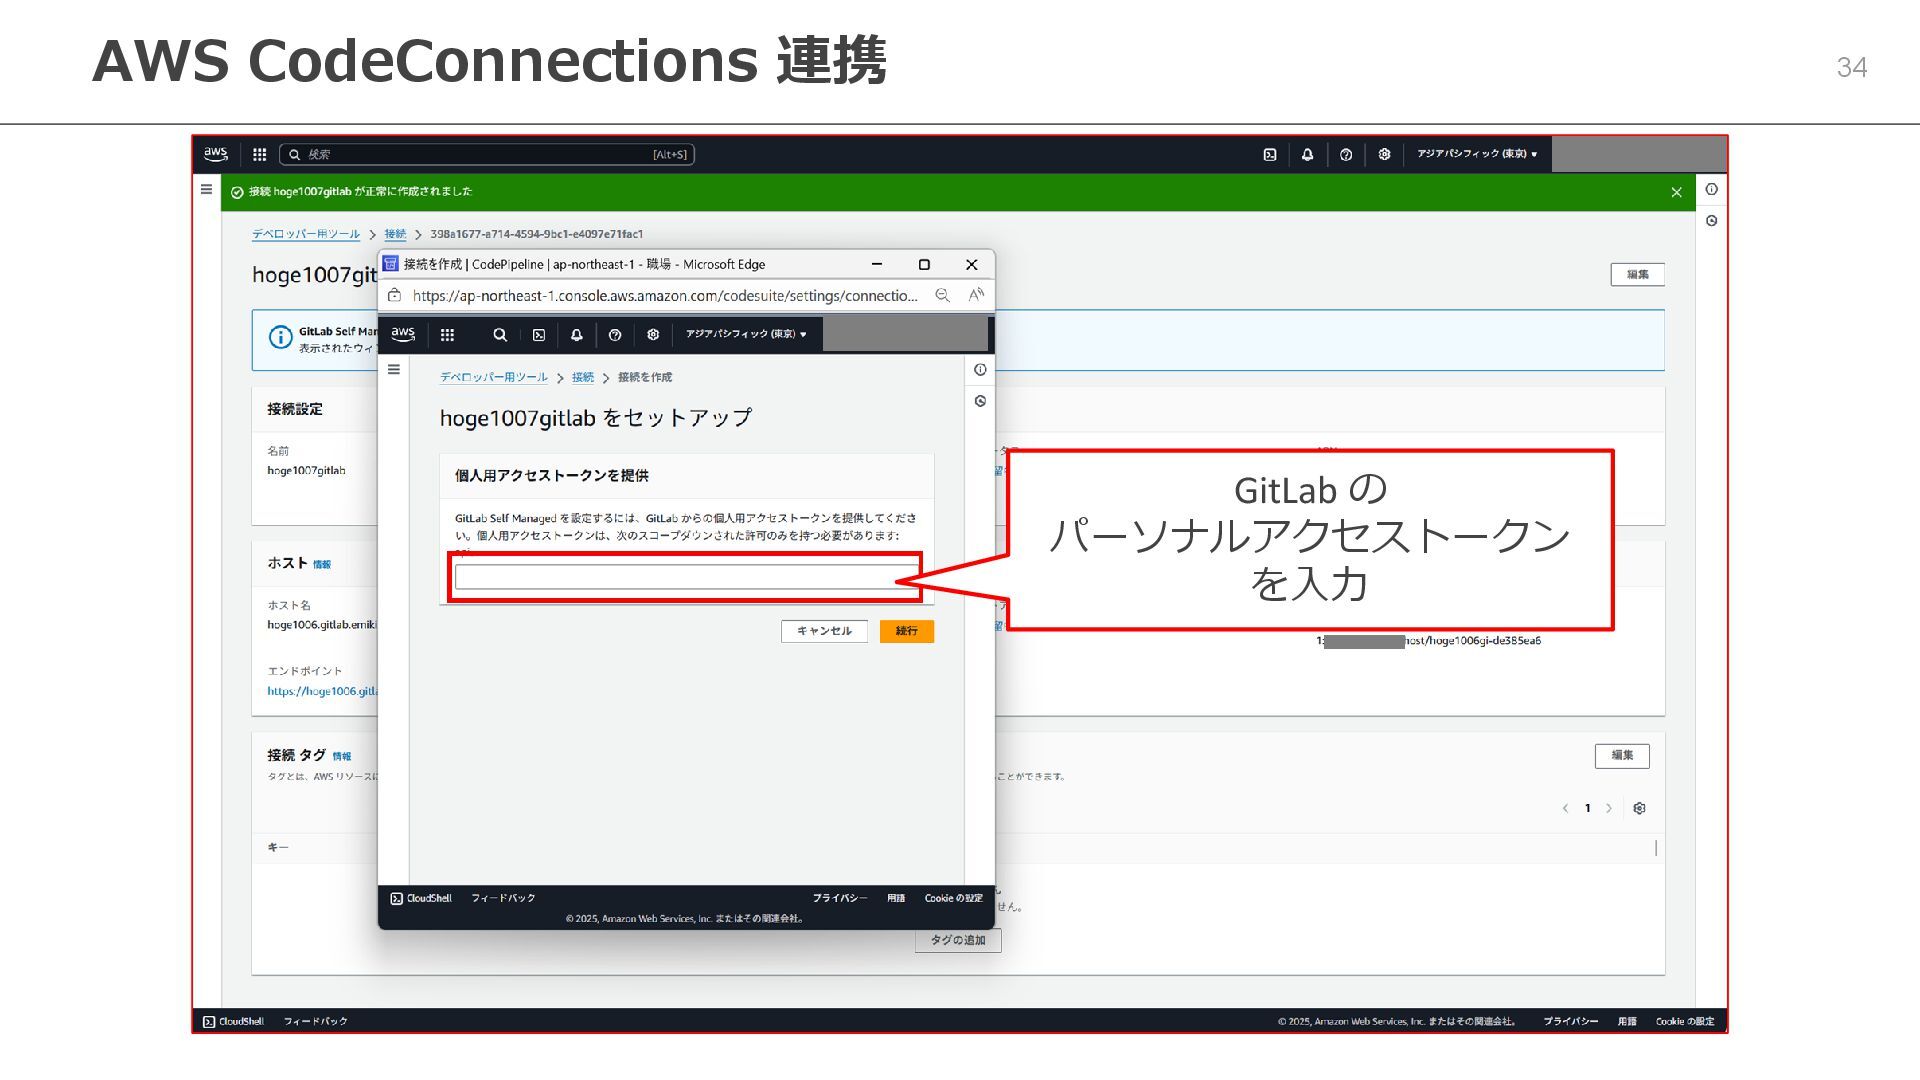Screen dimensions: 1920x1080
Task: Open the AWS services grid menu in popup
Action: click(x=447, y=335)
